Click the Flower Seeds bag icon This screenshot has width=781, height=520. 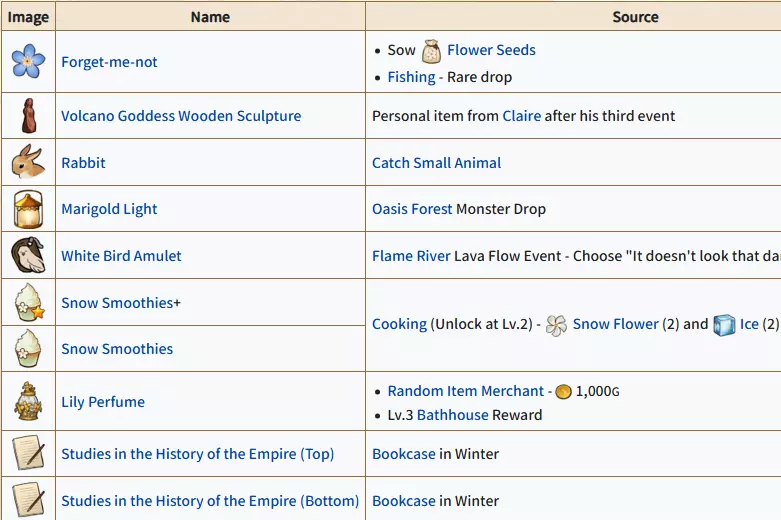point(431,51)
